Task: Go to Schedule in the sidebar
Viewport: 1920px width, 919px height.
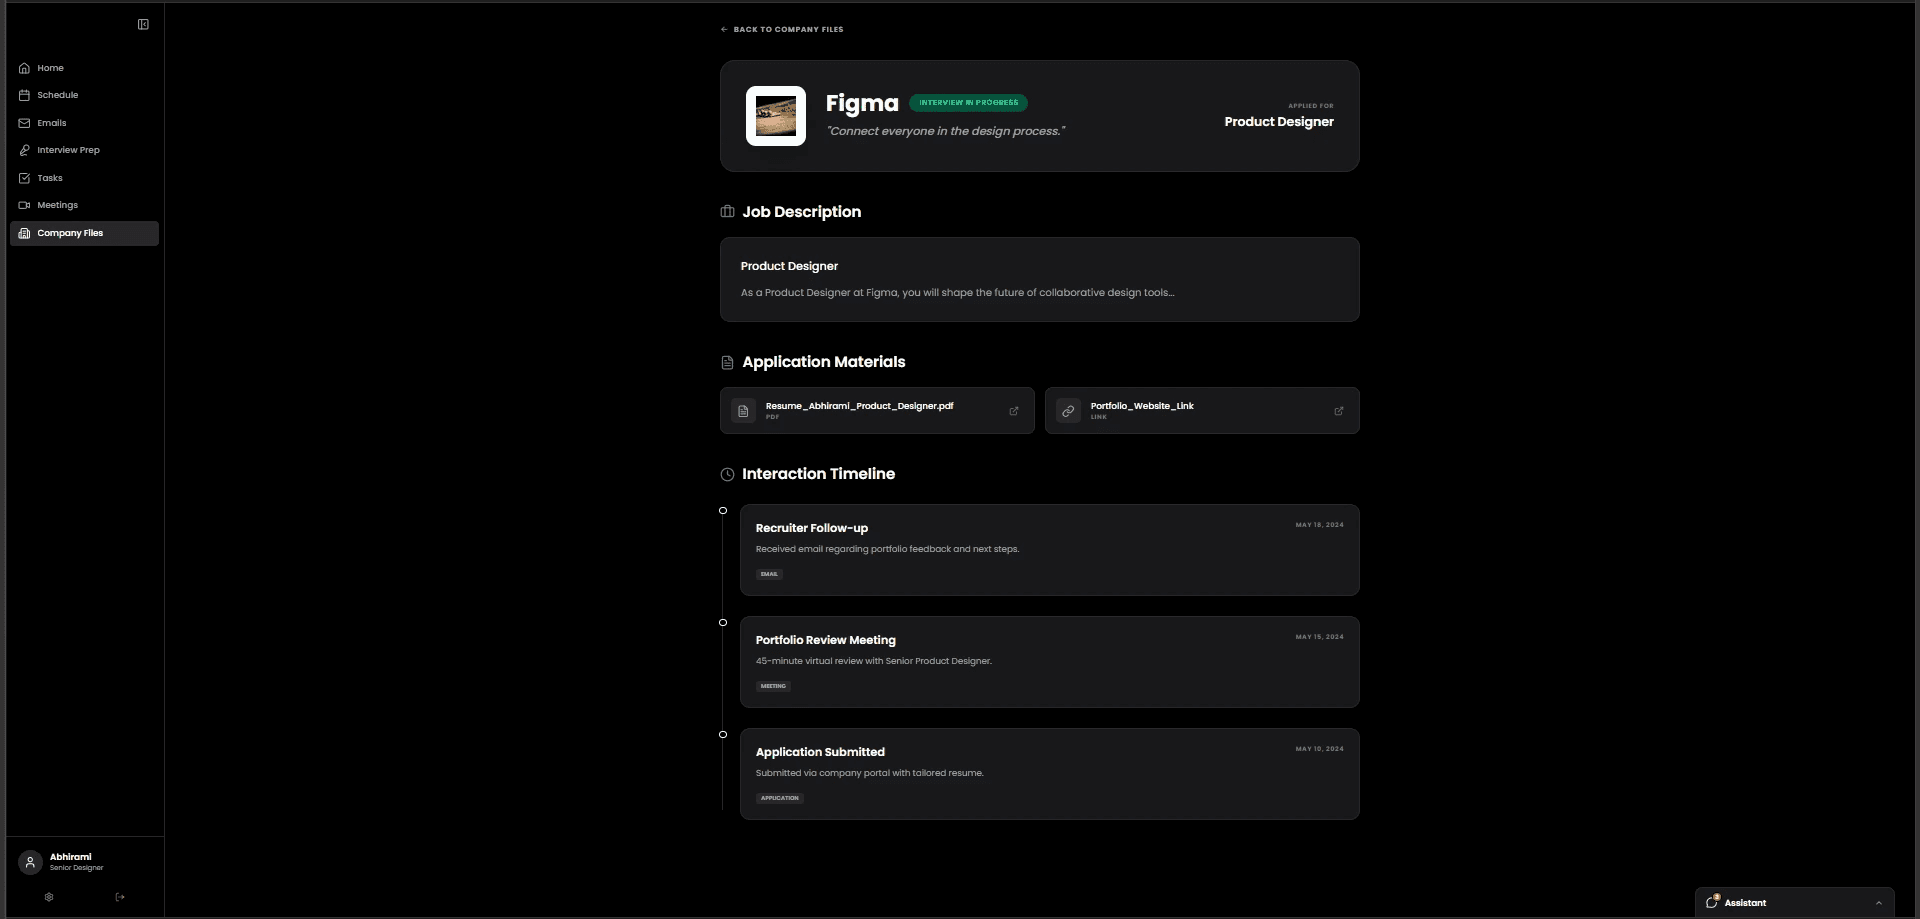Action: 84,95
